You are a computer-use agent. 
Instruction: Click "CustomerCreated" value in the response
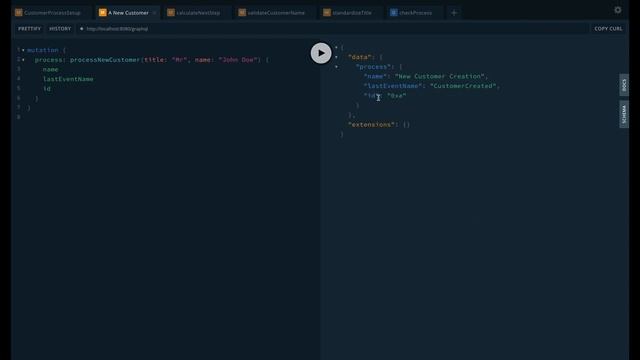click(x=463, y=86)
